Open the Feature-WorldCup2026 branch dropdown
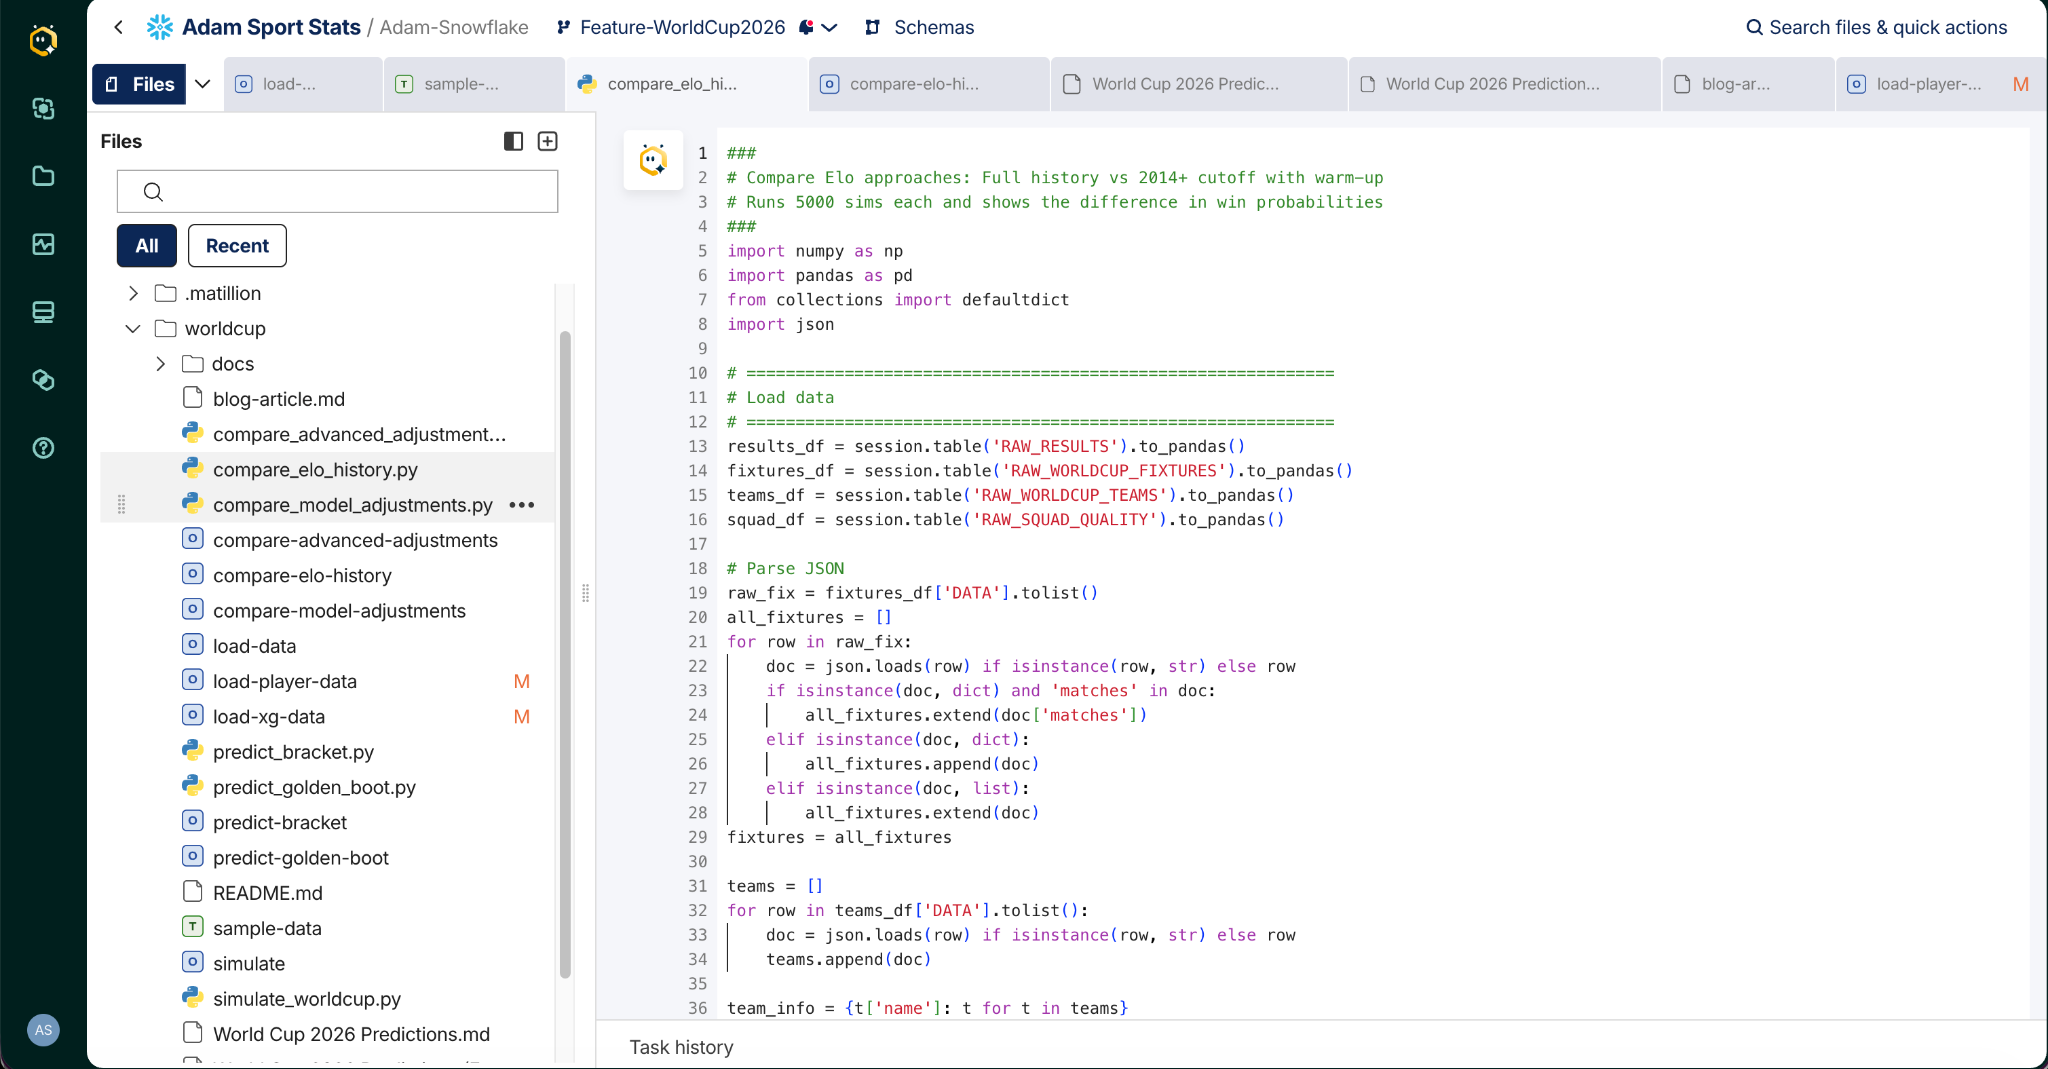 click(x=829, y=27)
